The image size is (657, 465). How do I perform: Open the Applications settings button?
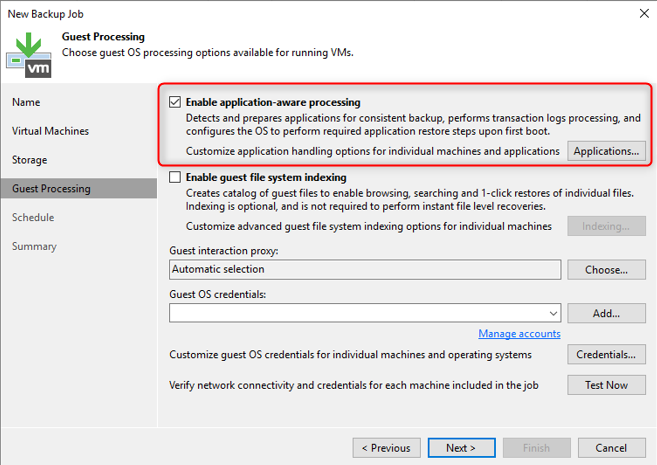click(606, 151)
